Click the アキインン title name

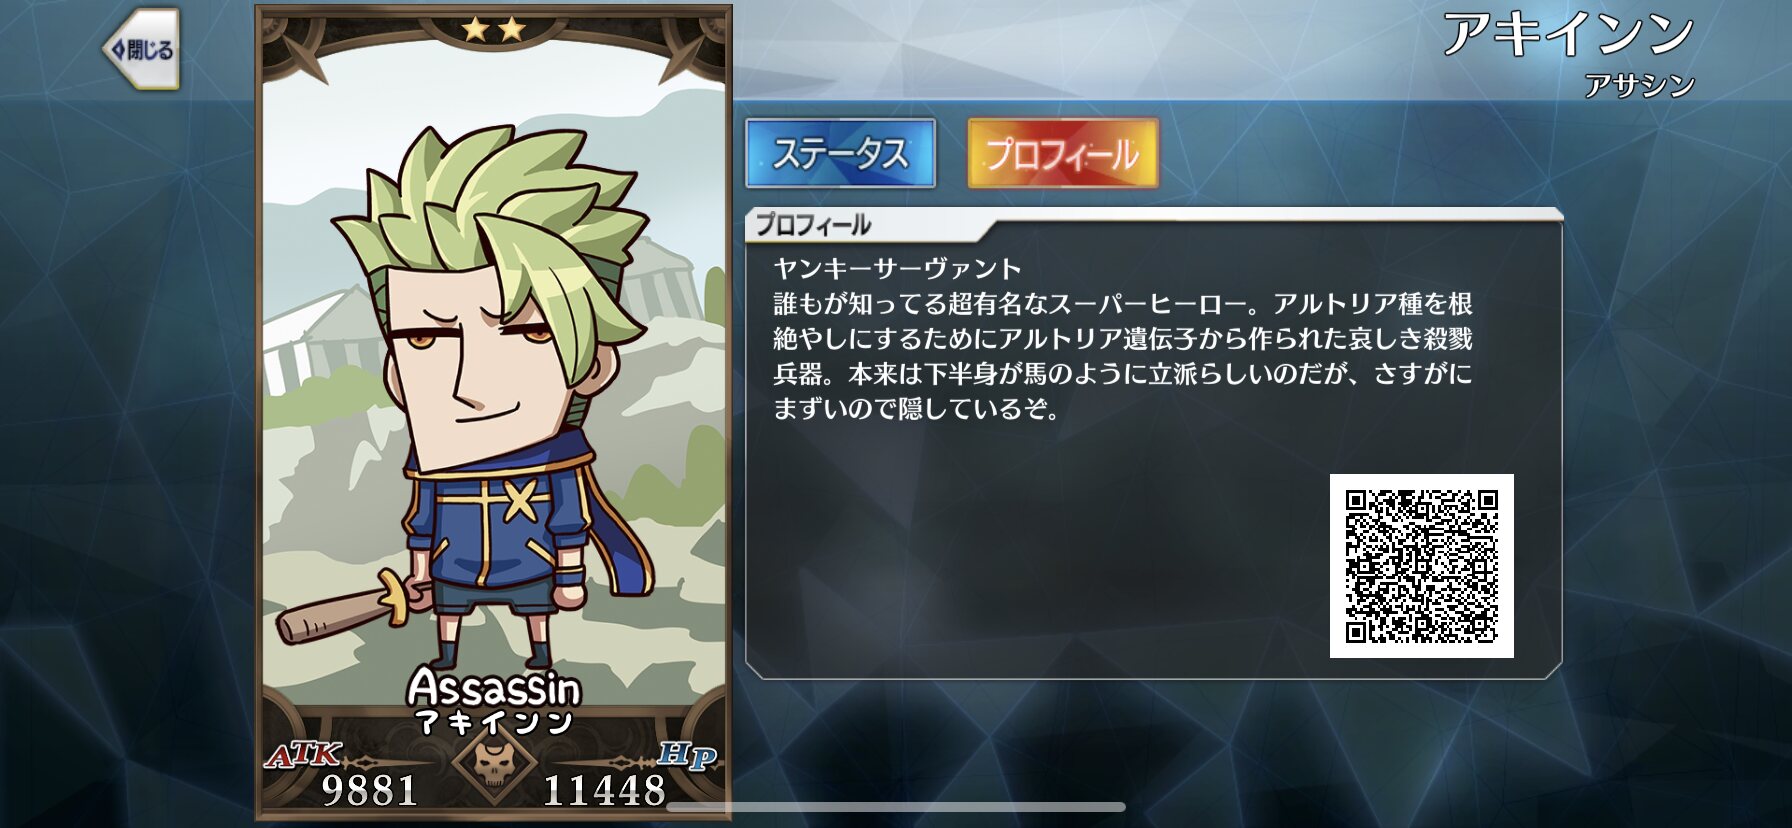pyautogui.click(x=1567, y=34)
